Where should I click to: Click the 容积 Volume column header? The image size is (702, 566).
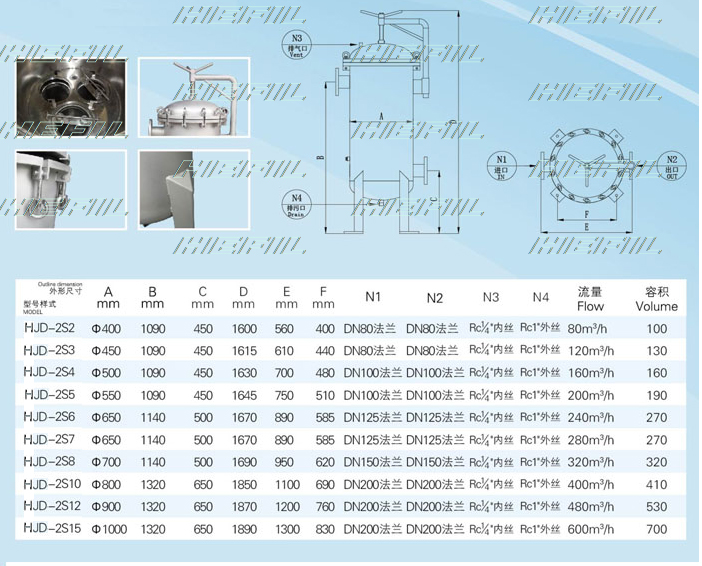click(x=656, y=299)
